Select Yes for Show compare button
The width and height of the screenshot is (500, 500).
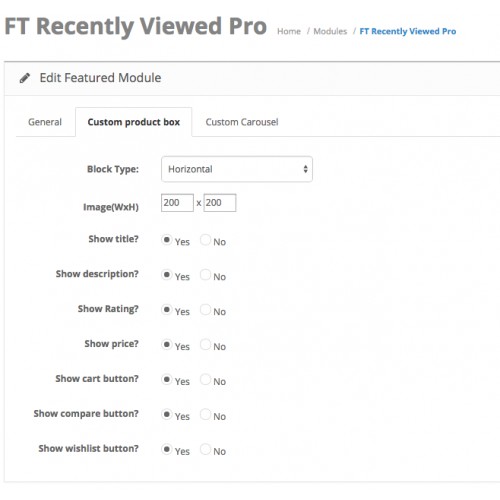[167, 414]
